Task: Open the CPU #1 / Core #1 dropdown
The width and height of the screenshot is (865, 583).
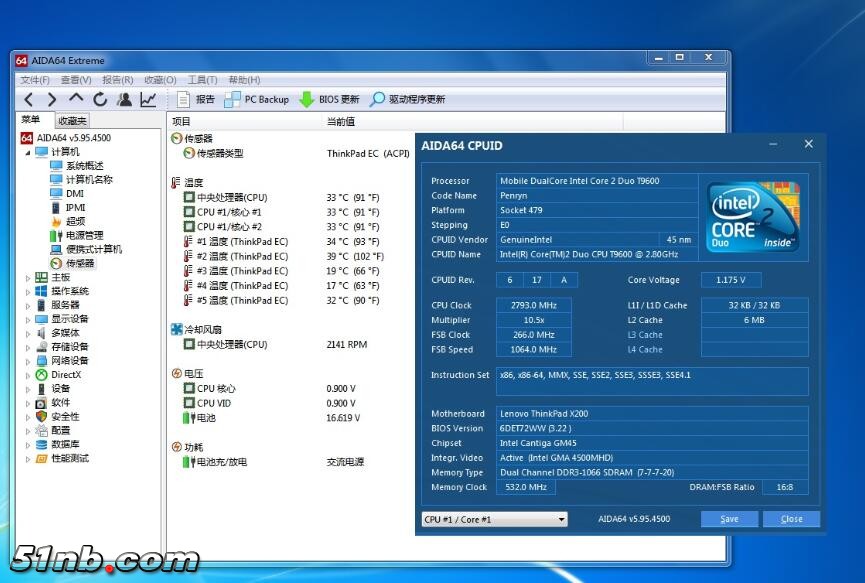Action: click(x=494, y=519)
